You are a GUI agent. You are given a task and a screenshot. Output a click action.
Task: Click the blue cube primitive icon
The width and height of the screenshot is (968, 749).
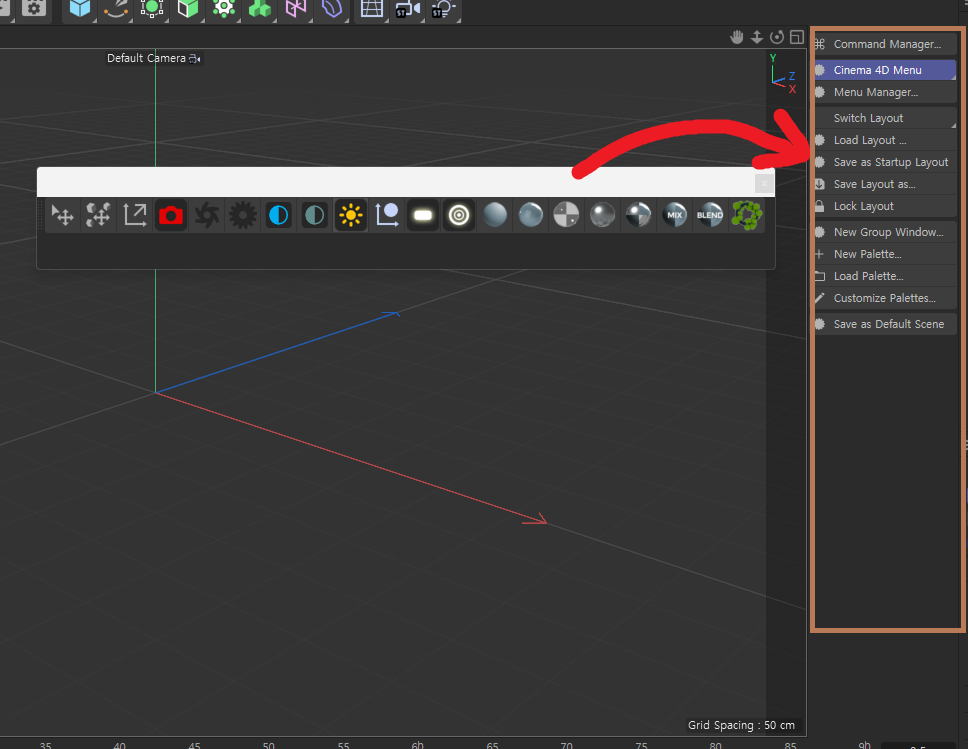[80, 9]
